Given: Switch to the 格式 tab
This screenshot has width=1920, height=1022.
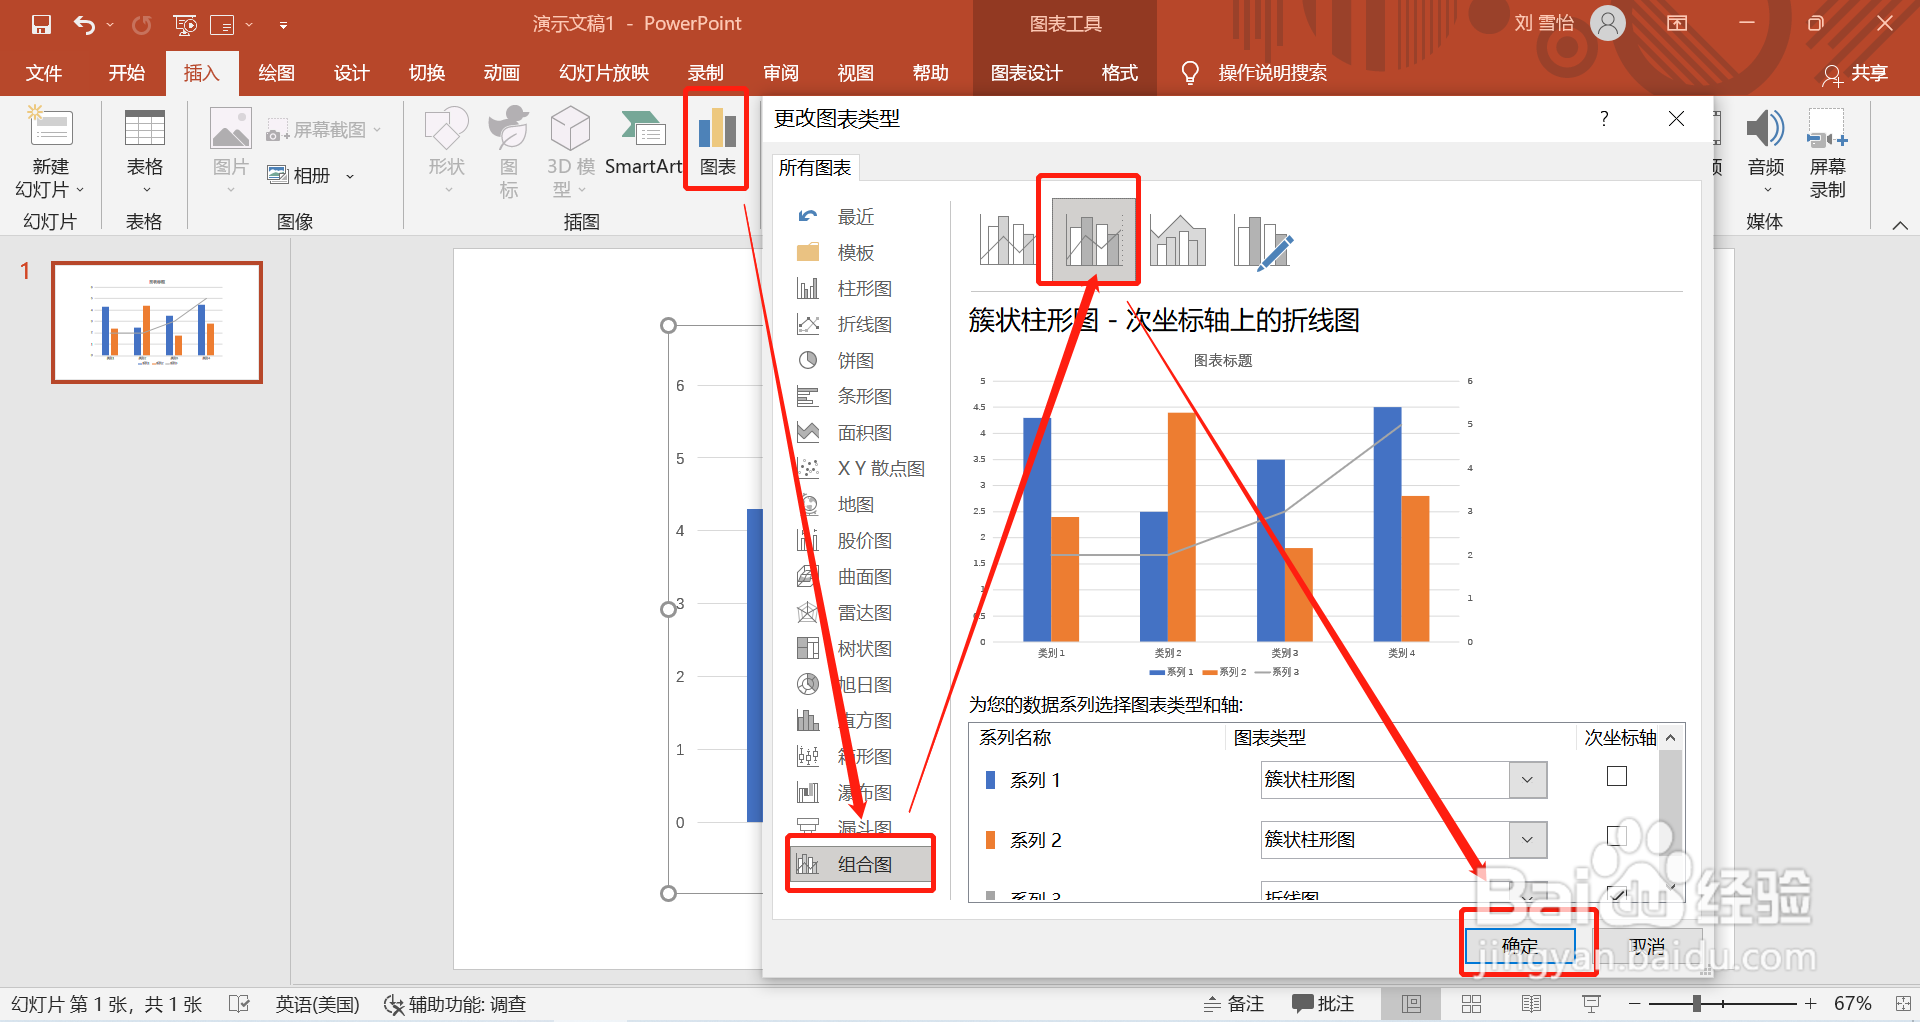Looking at the screenshot, I should coord(1119,73).
